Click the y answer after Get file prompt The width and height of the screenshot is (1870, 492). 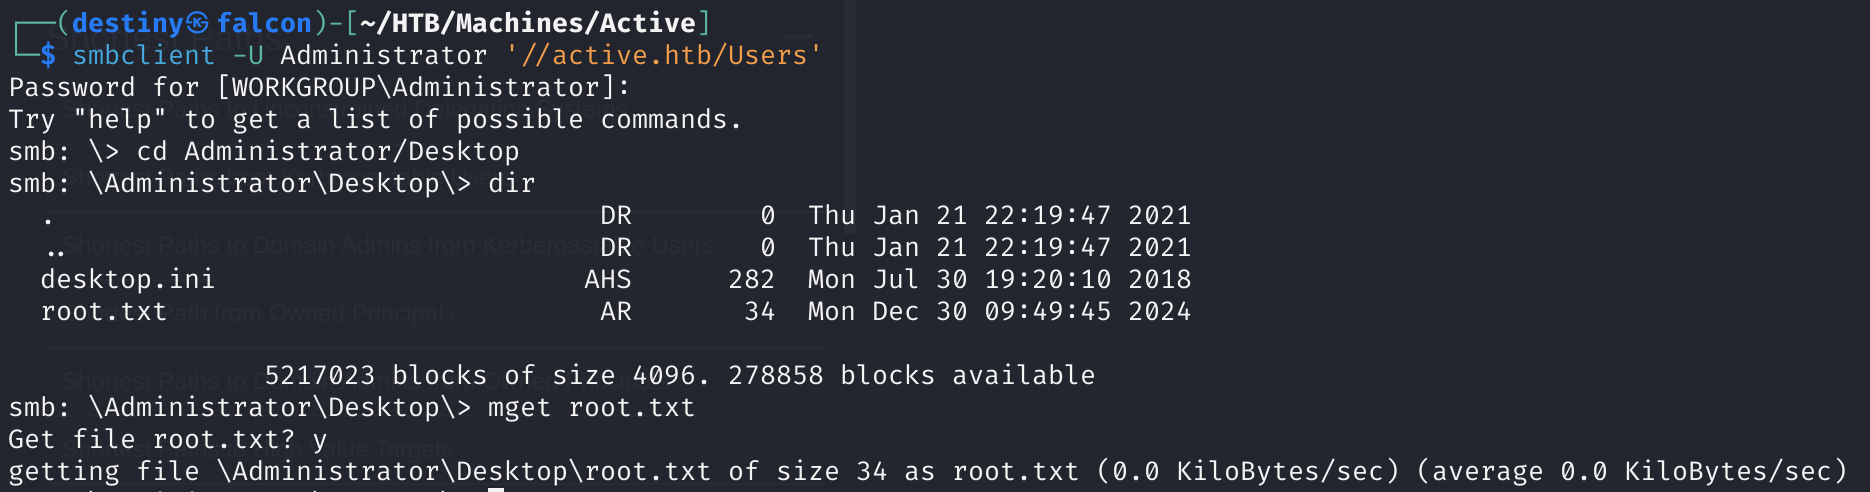(319, 439)
